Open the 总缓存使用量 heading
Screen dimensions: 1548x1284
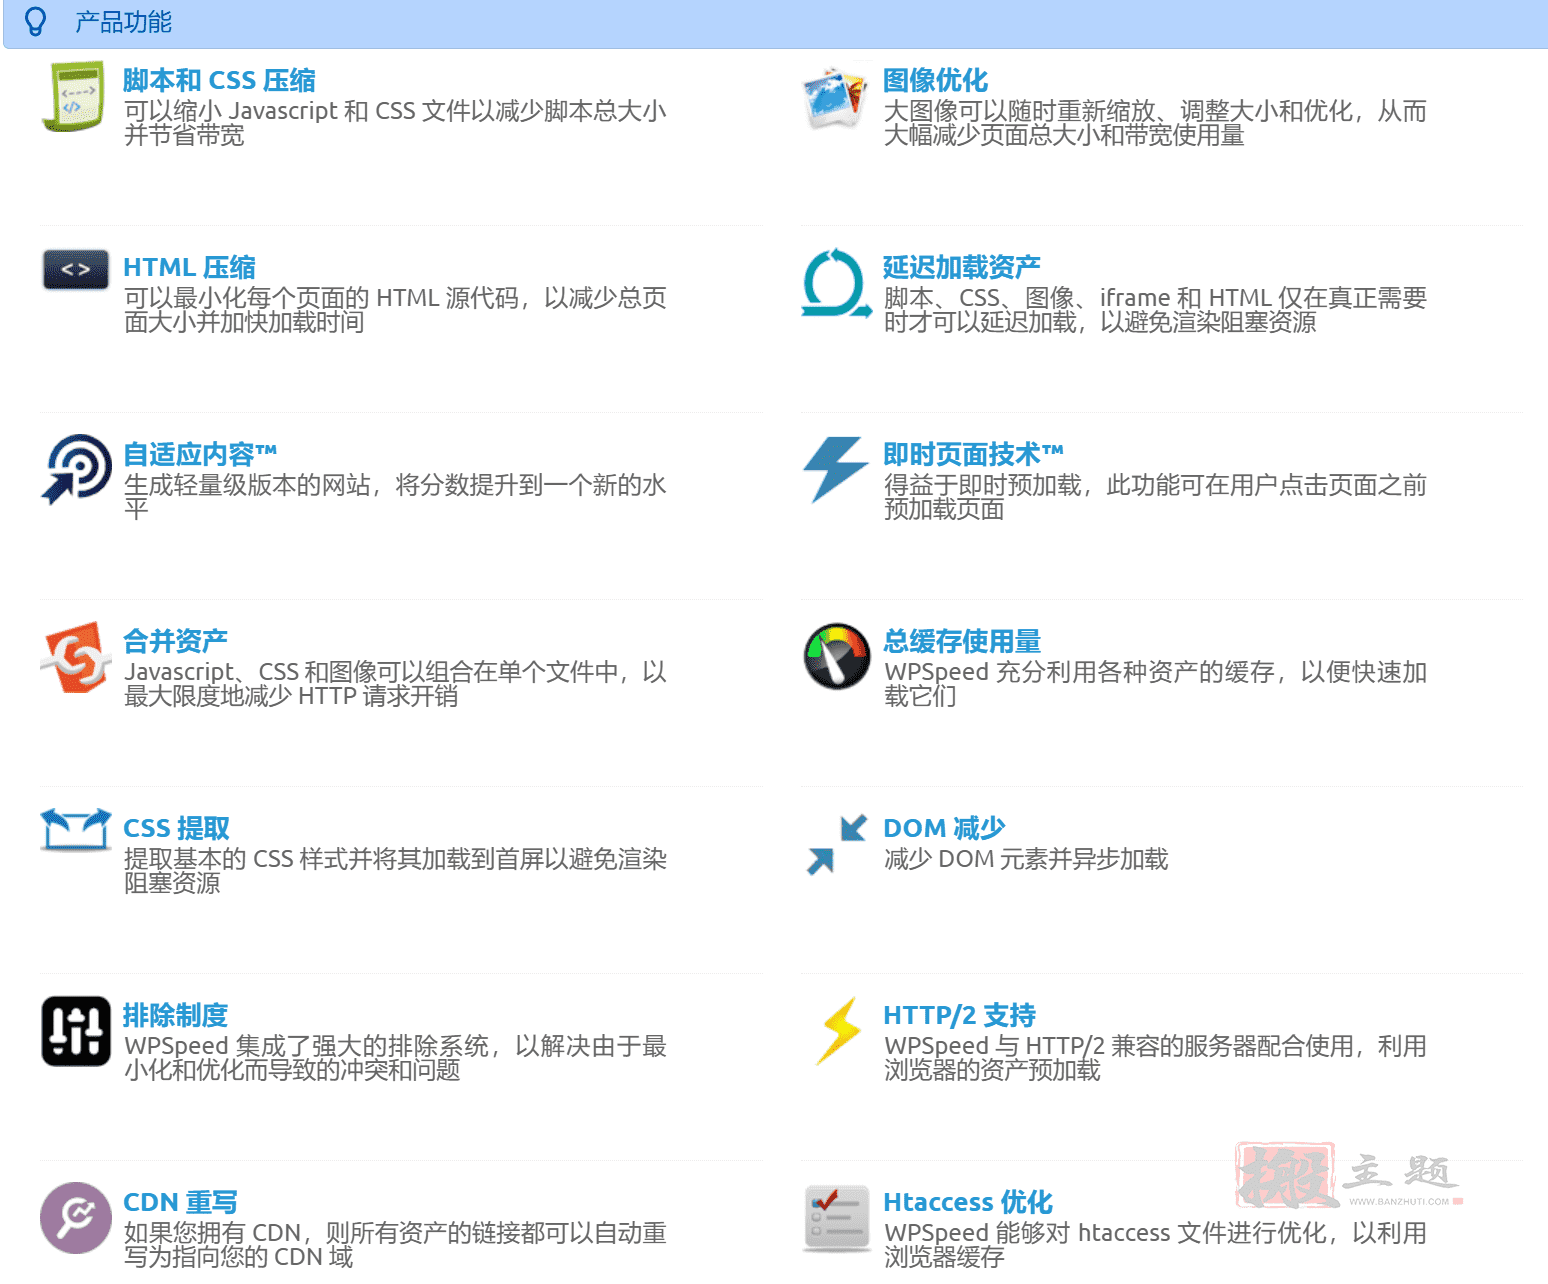coord(961,641)
